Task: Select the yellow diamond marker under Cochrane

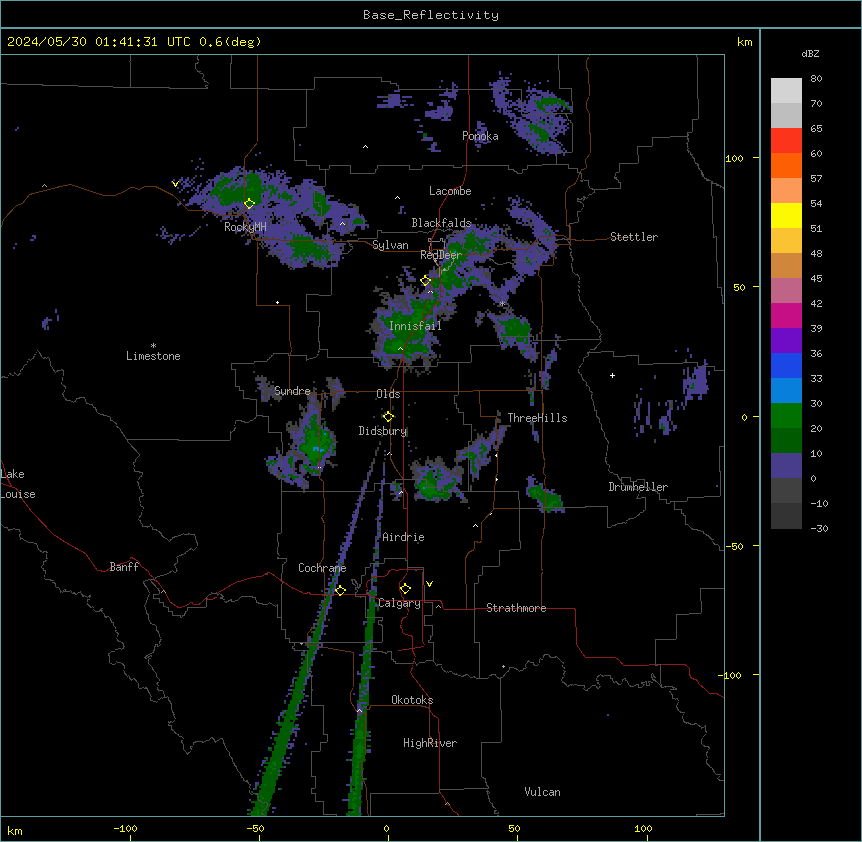Action: 340,590
